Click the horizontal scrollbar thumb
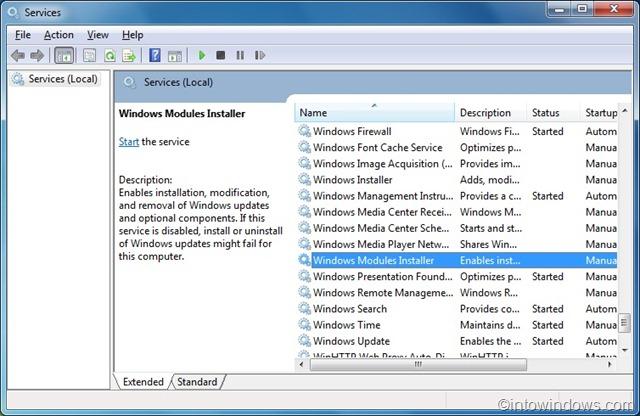This screenshot has height=416, width=640. (418, 364)
